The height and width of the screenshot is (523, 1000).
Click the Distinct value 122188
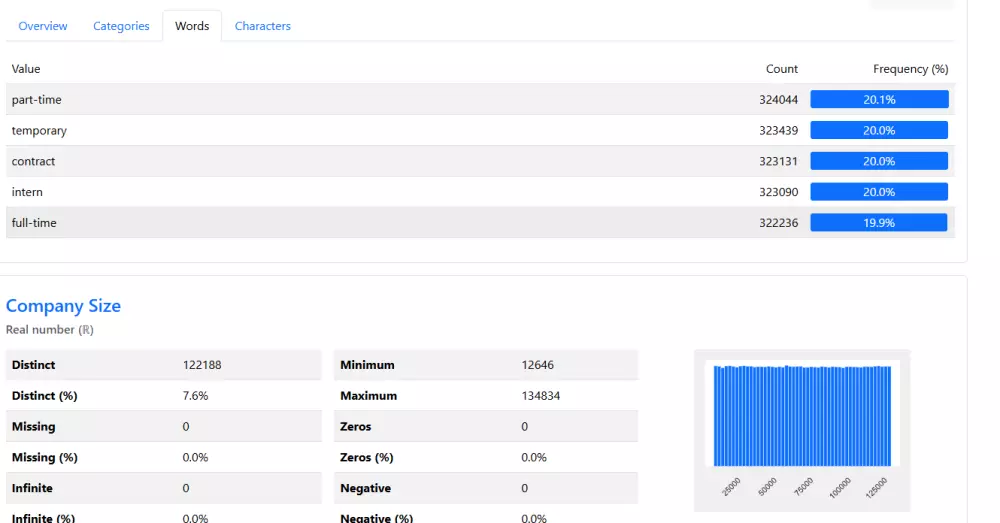pos(202,365)
